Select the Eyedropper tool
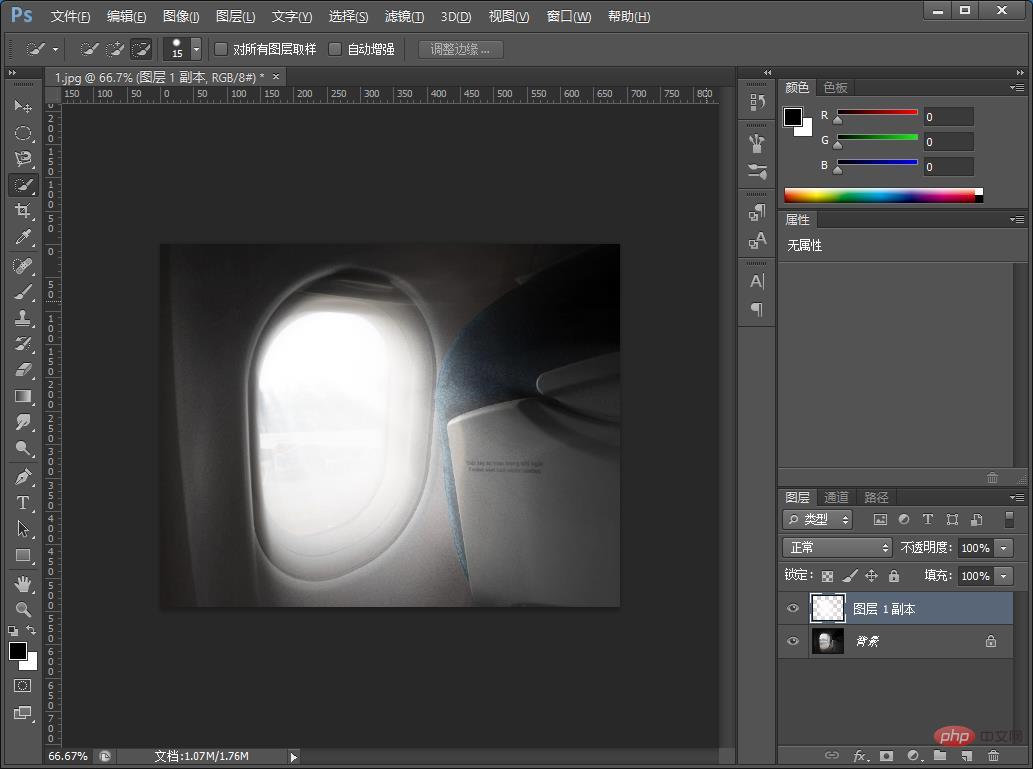This screenshot has width=1033, height=769. point(23,237)
